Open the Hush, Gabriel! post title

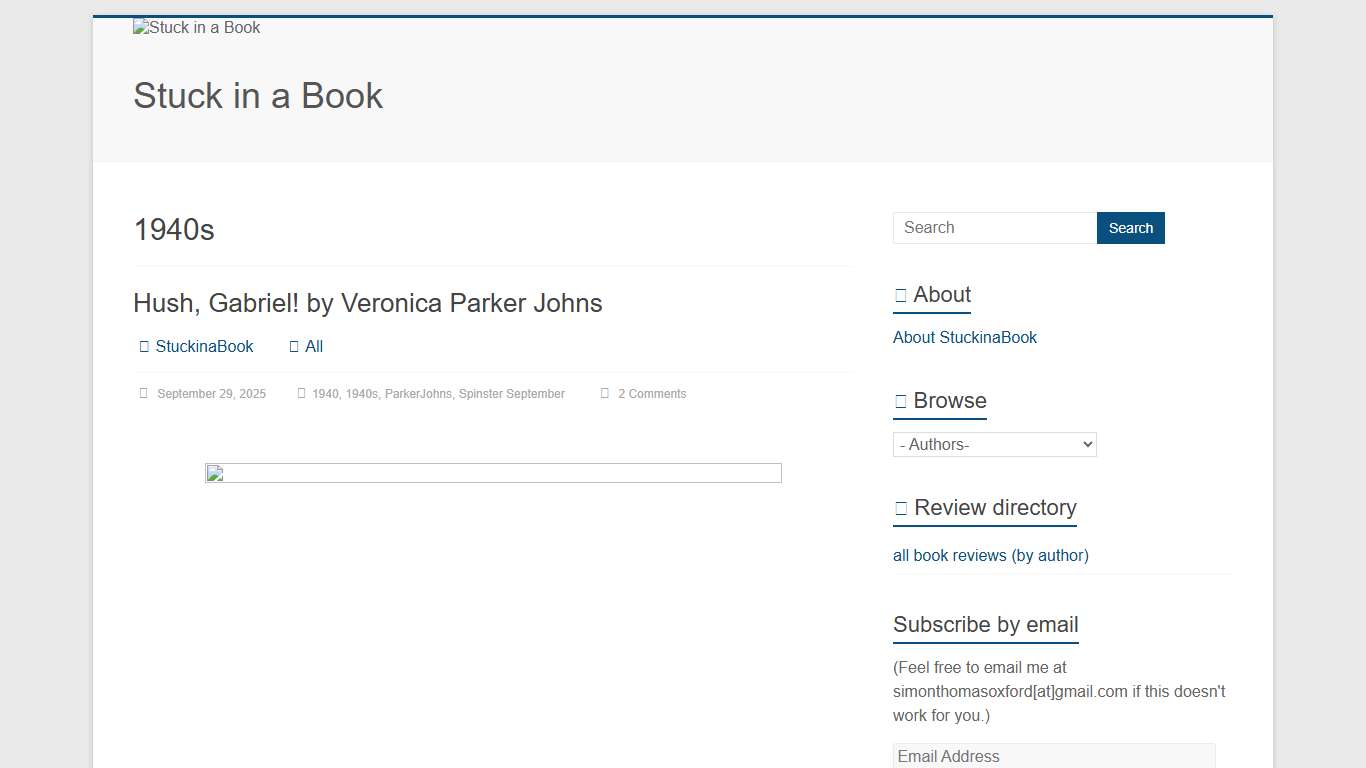point(367,303)
